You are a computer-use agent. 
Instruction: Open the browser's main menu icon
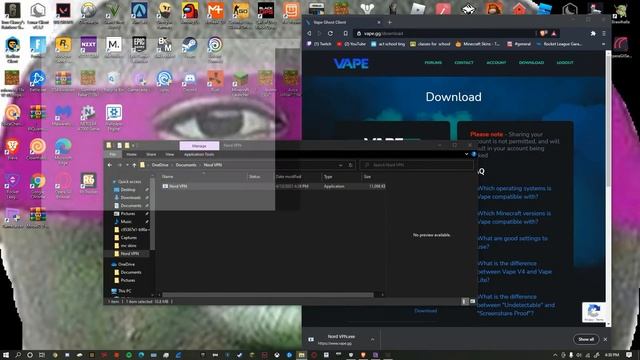point(604,33)
